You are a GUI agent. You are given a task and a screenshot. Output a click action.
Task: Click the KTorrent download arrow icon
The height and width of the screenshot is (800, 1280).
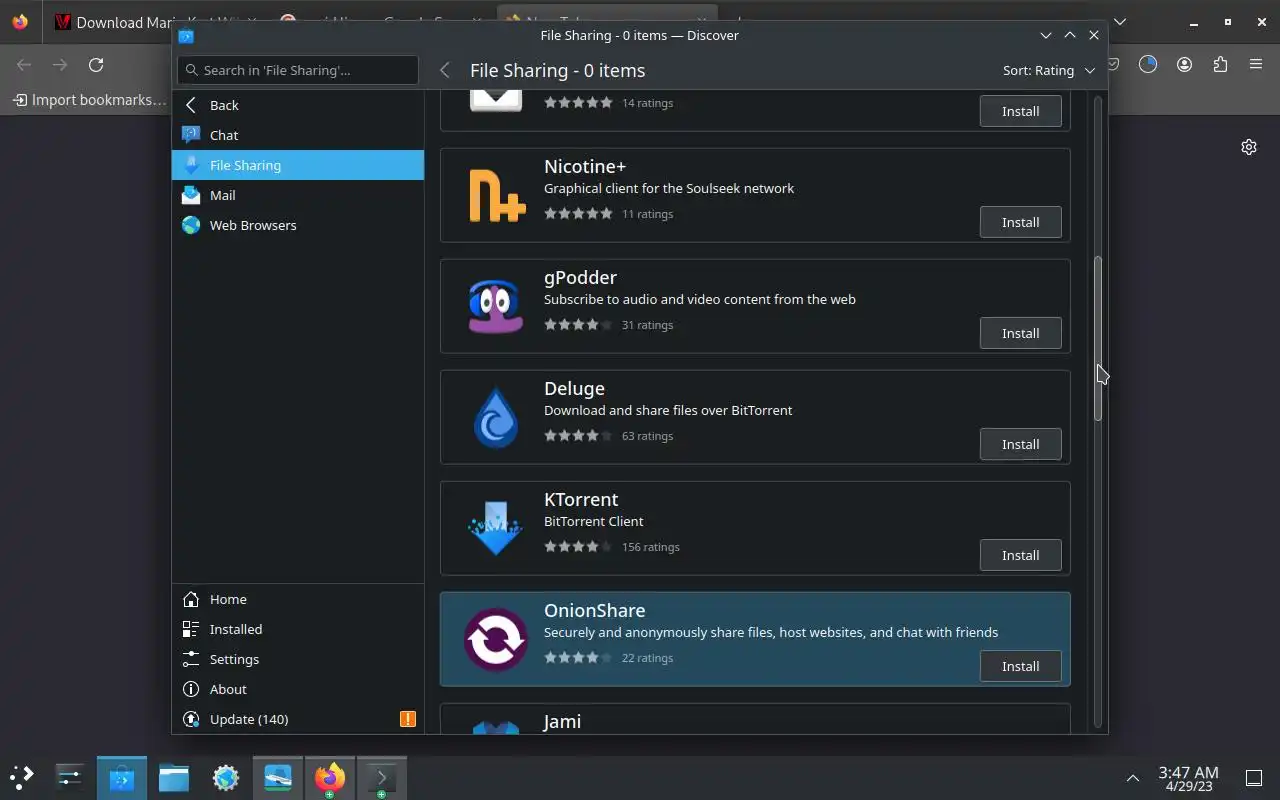tap(495, 528)
